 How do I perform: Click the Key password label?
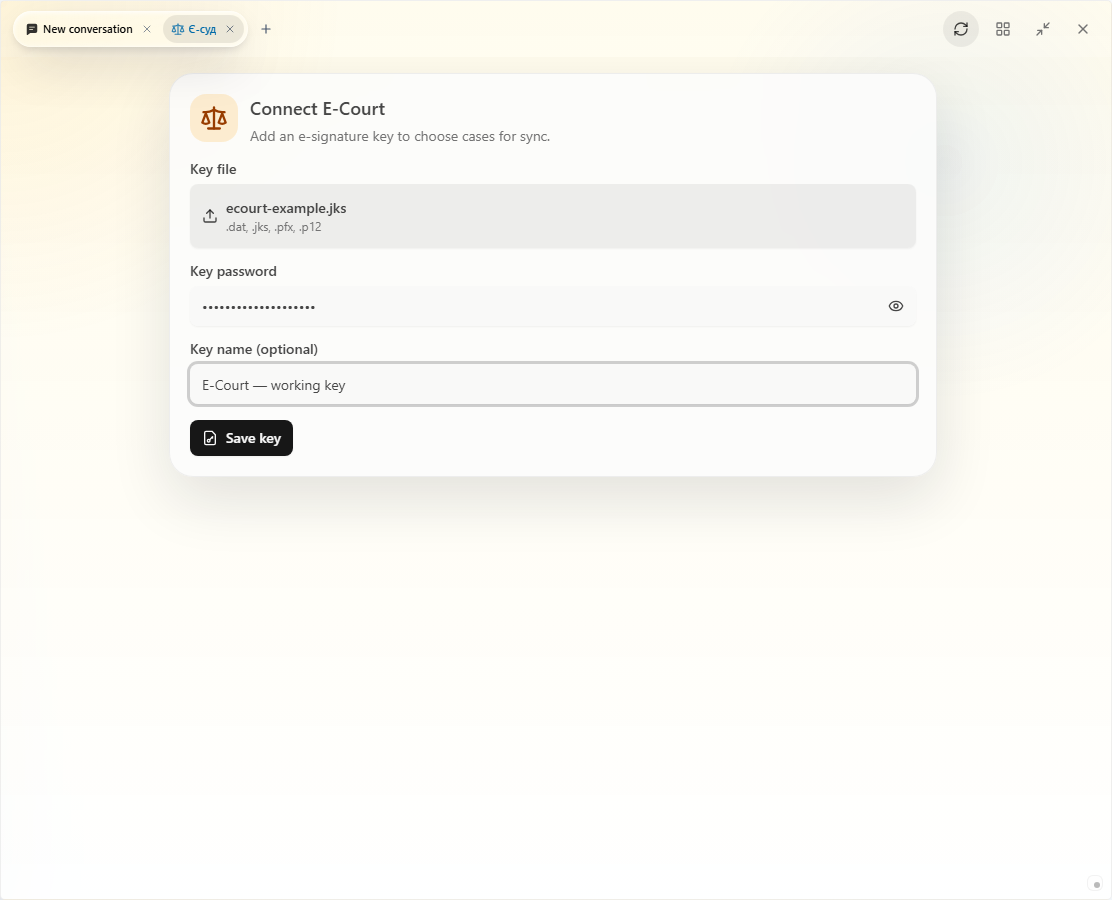(x=233, y=272)
